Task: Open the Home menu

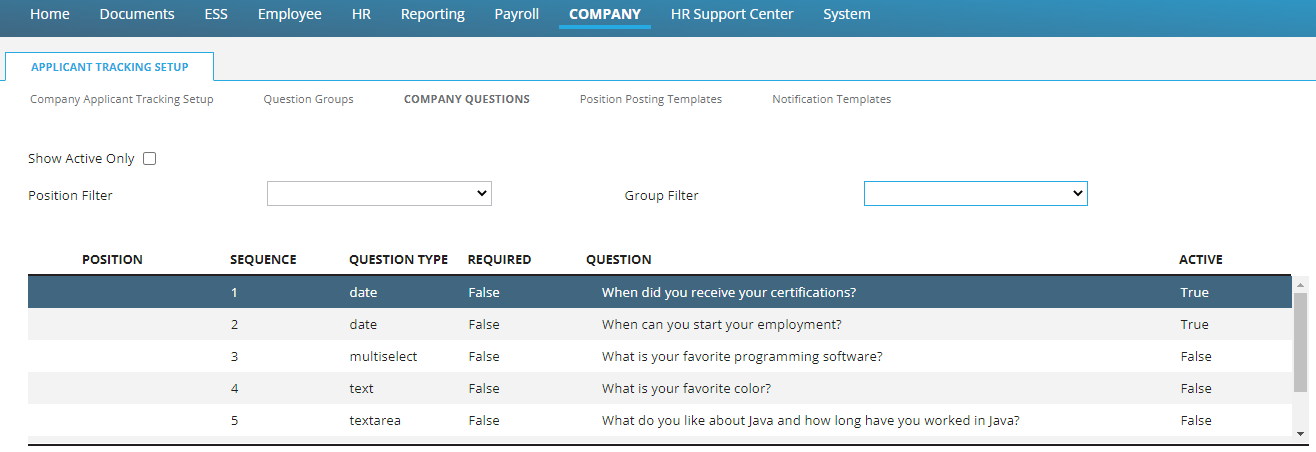Action: 50,14
